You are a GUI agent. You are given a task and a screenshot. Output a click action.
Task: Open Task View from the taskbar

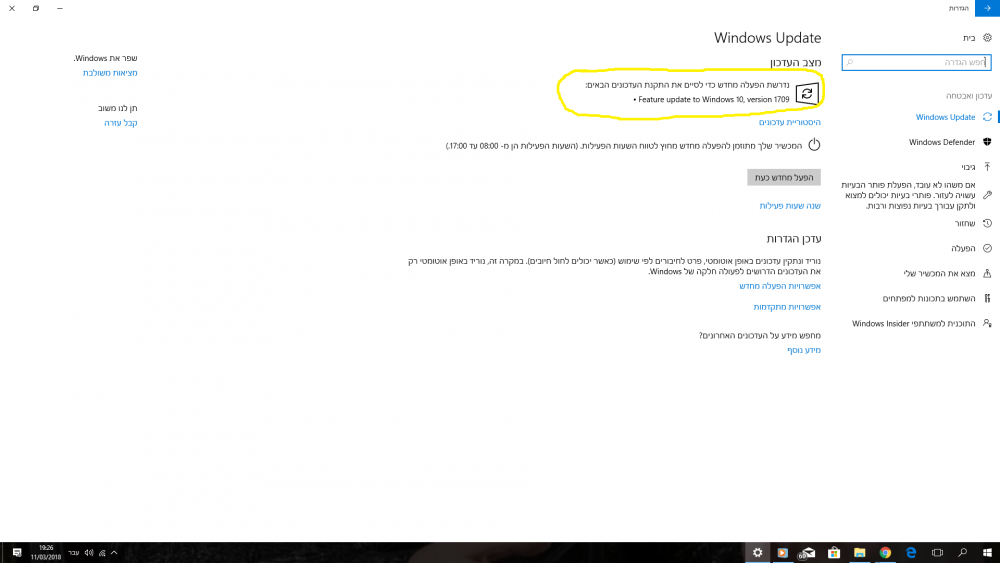coord(937,553)
